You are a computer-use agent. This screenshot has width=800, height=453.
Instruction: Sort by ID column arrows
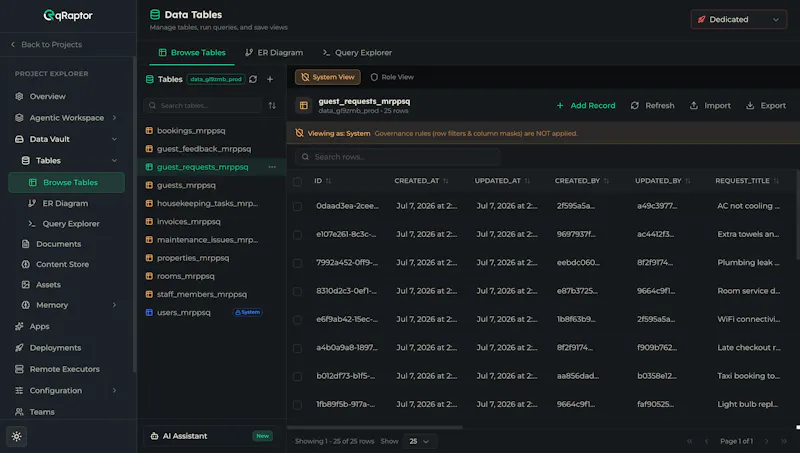point(328,181)
